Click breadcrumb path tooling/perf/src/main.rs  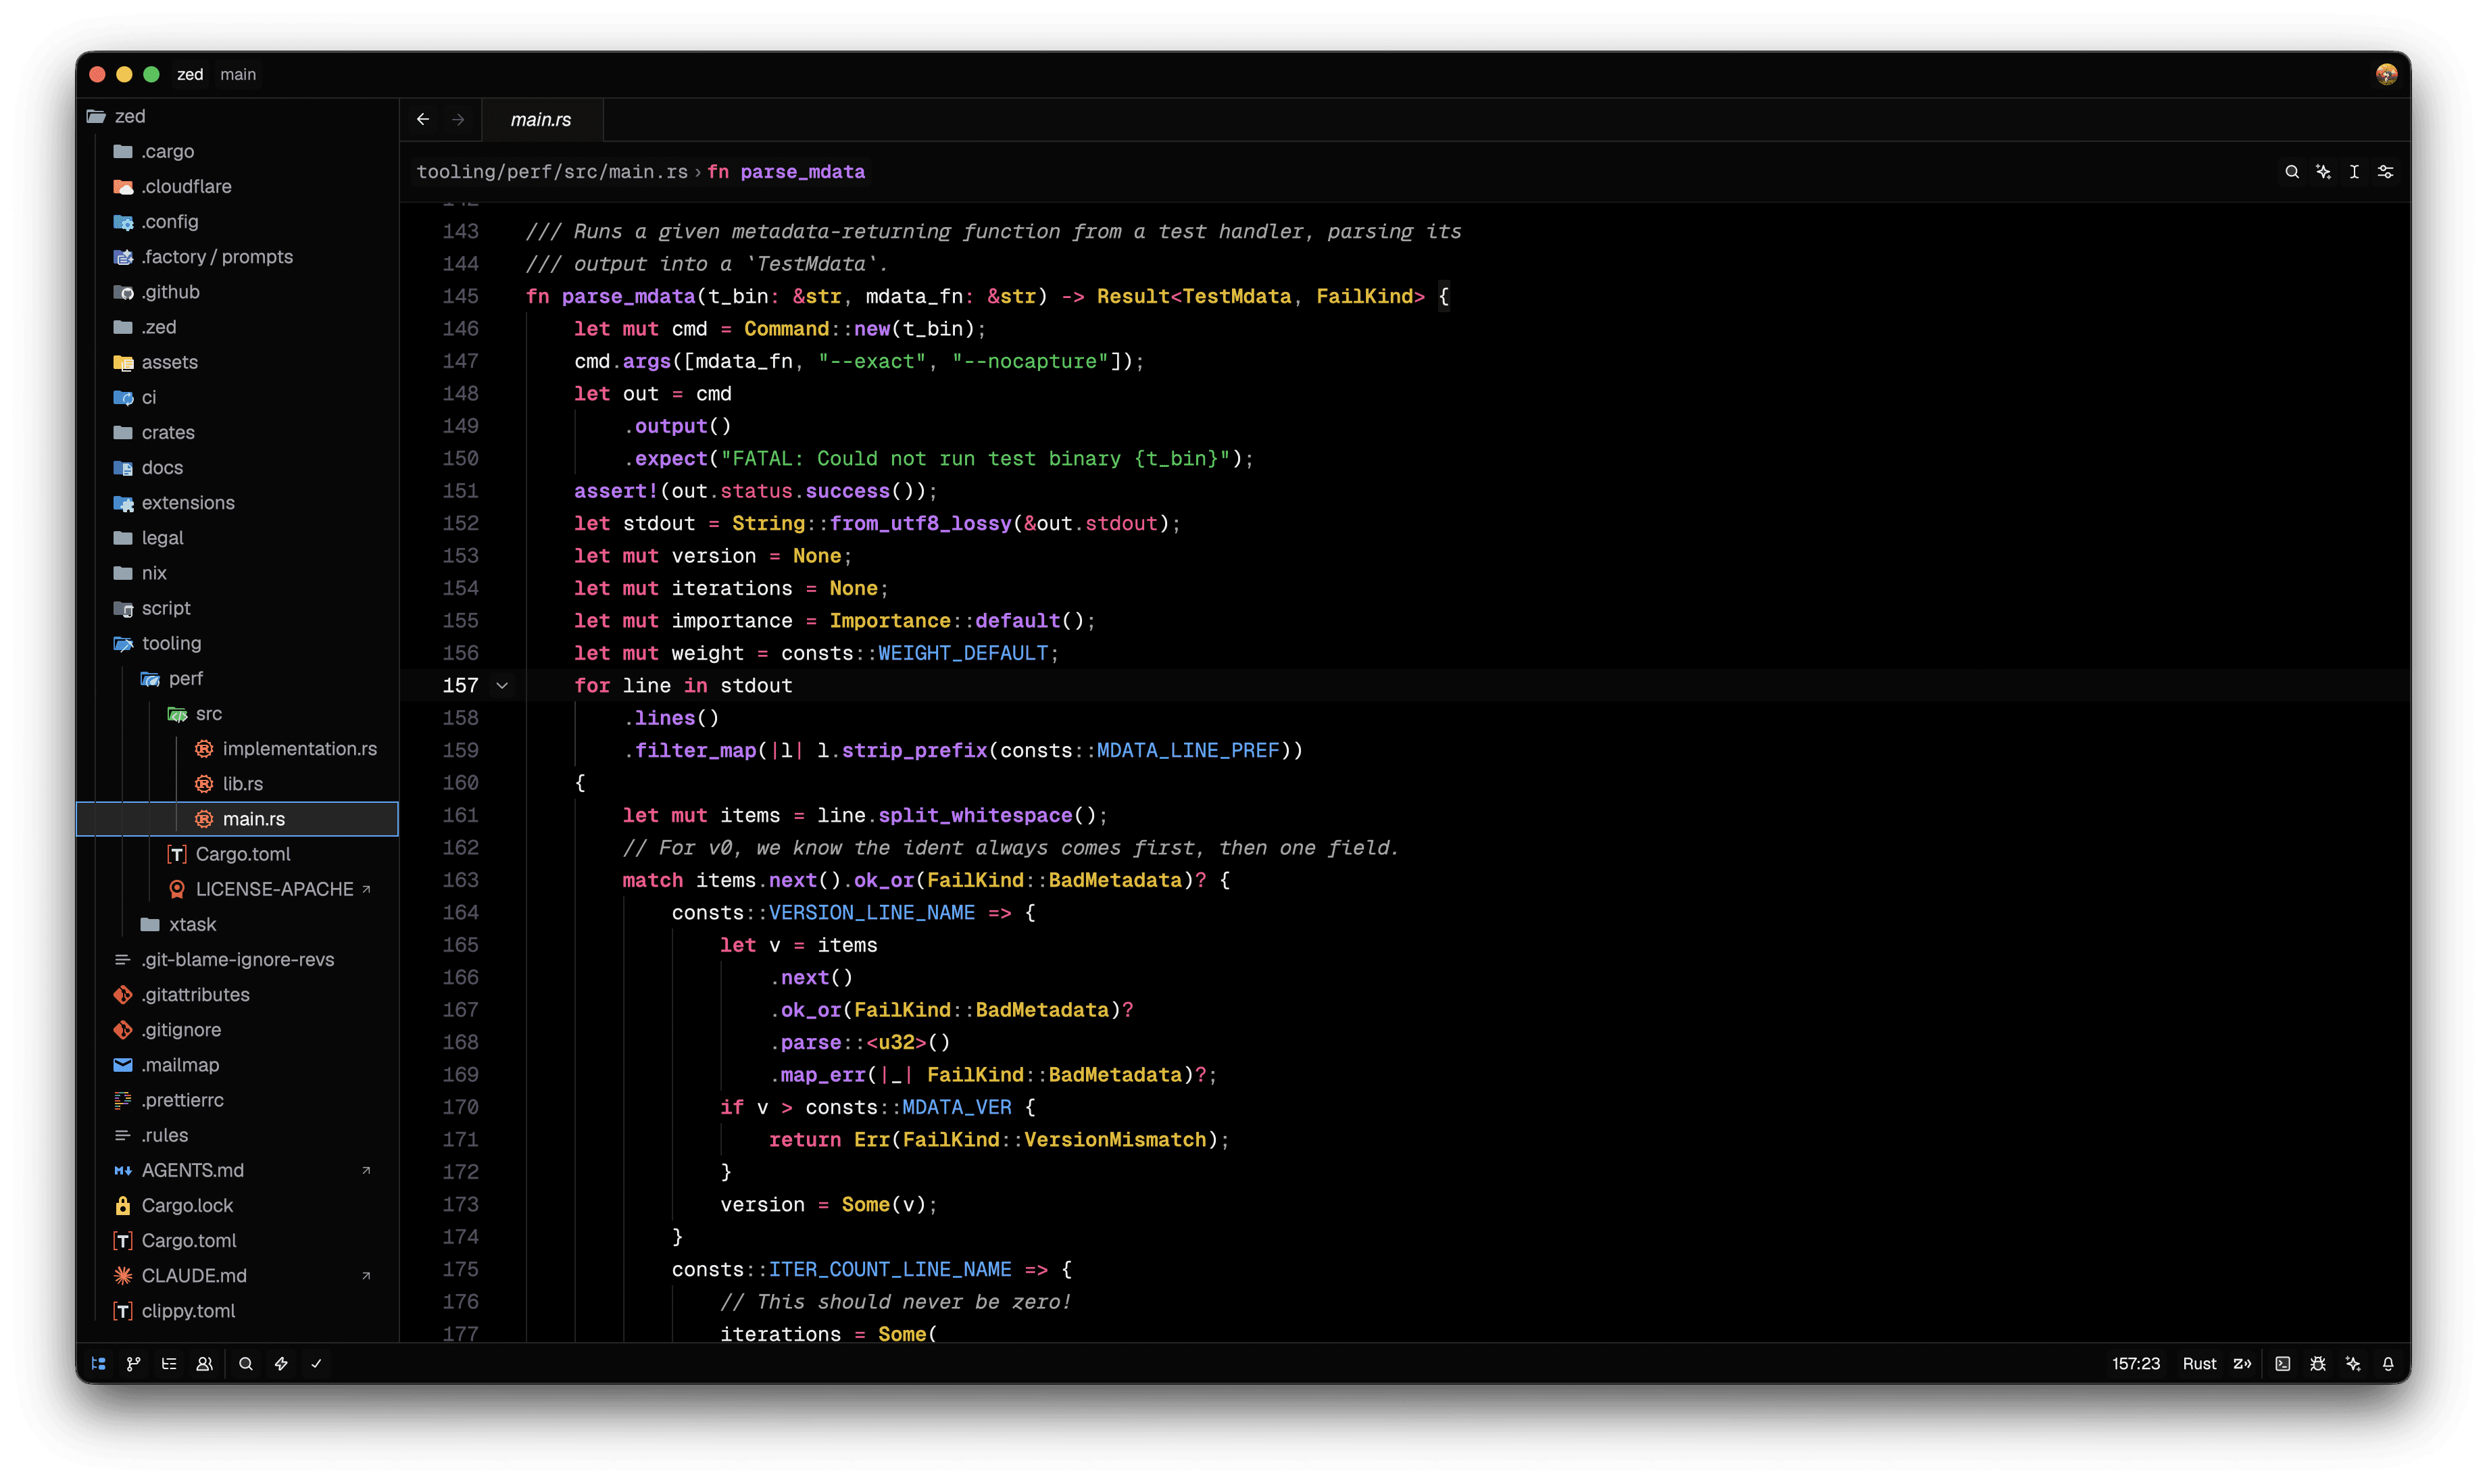552,172
